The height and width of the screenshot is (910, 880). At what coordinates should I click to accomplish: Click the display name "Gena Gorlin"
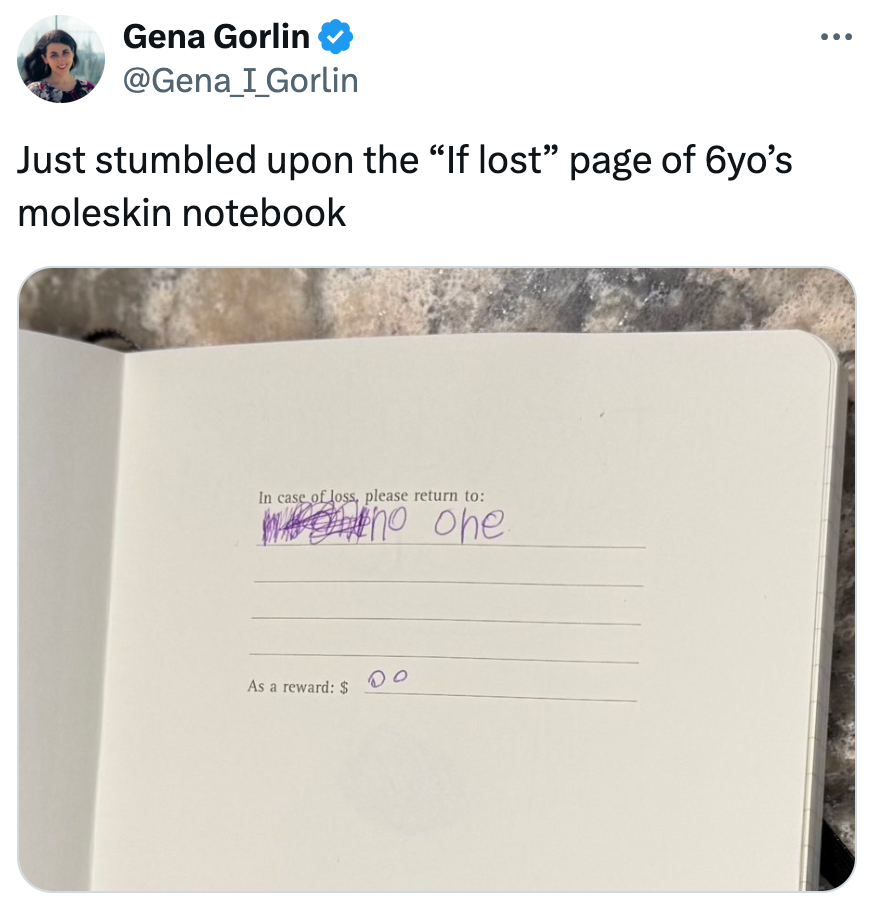216,38
